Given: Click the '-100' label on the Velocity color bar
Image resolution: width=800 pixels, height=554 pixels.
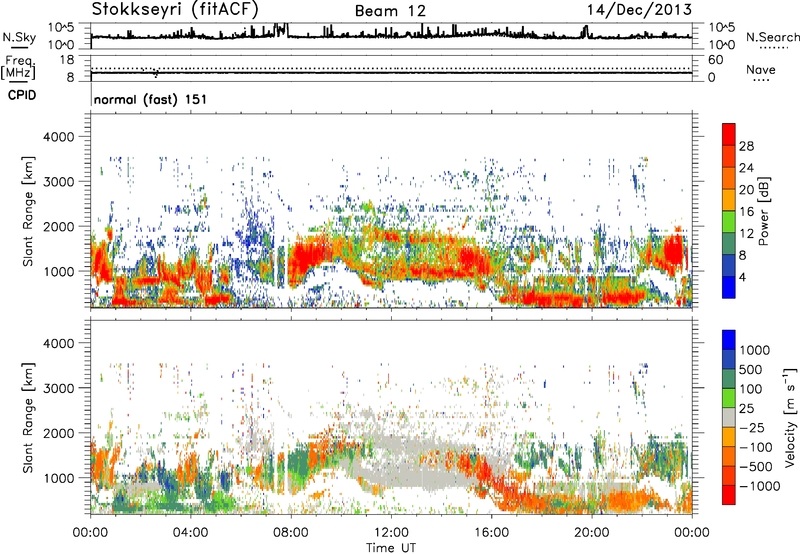Looking at the screenshot, I should pos(756,447).
